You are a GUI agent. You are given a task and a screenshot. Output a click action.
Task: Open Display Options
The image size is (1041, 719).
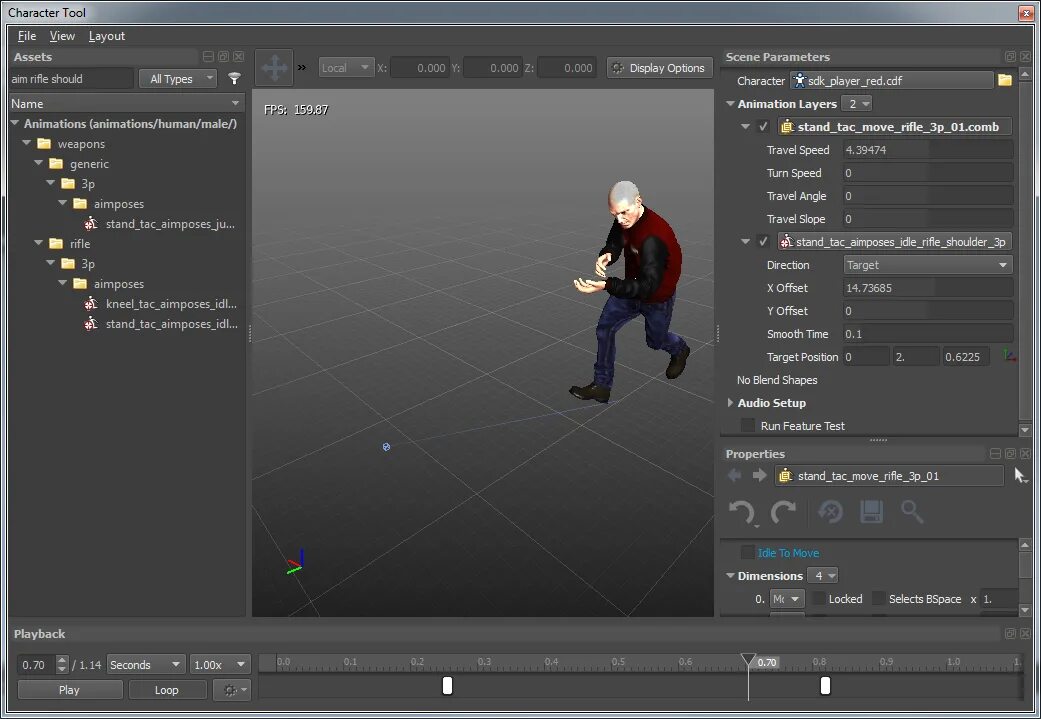pos(659,68)
